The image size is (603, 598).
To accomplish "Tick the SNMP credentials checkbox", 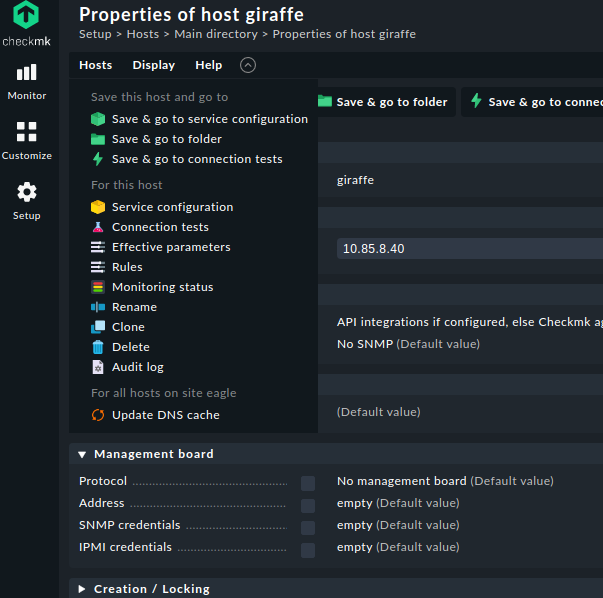I will click(308, 527).
